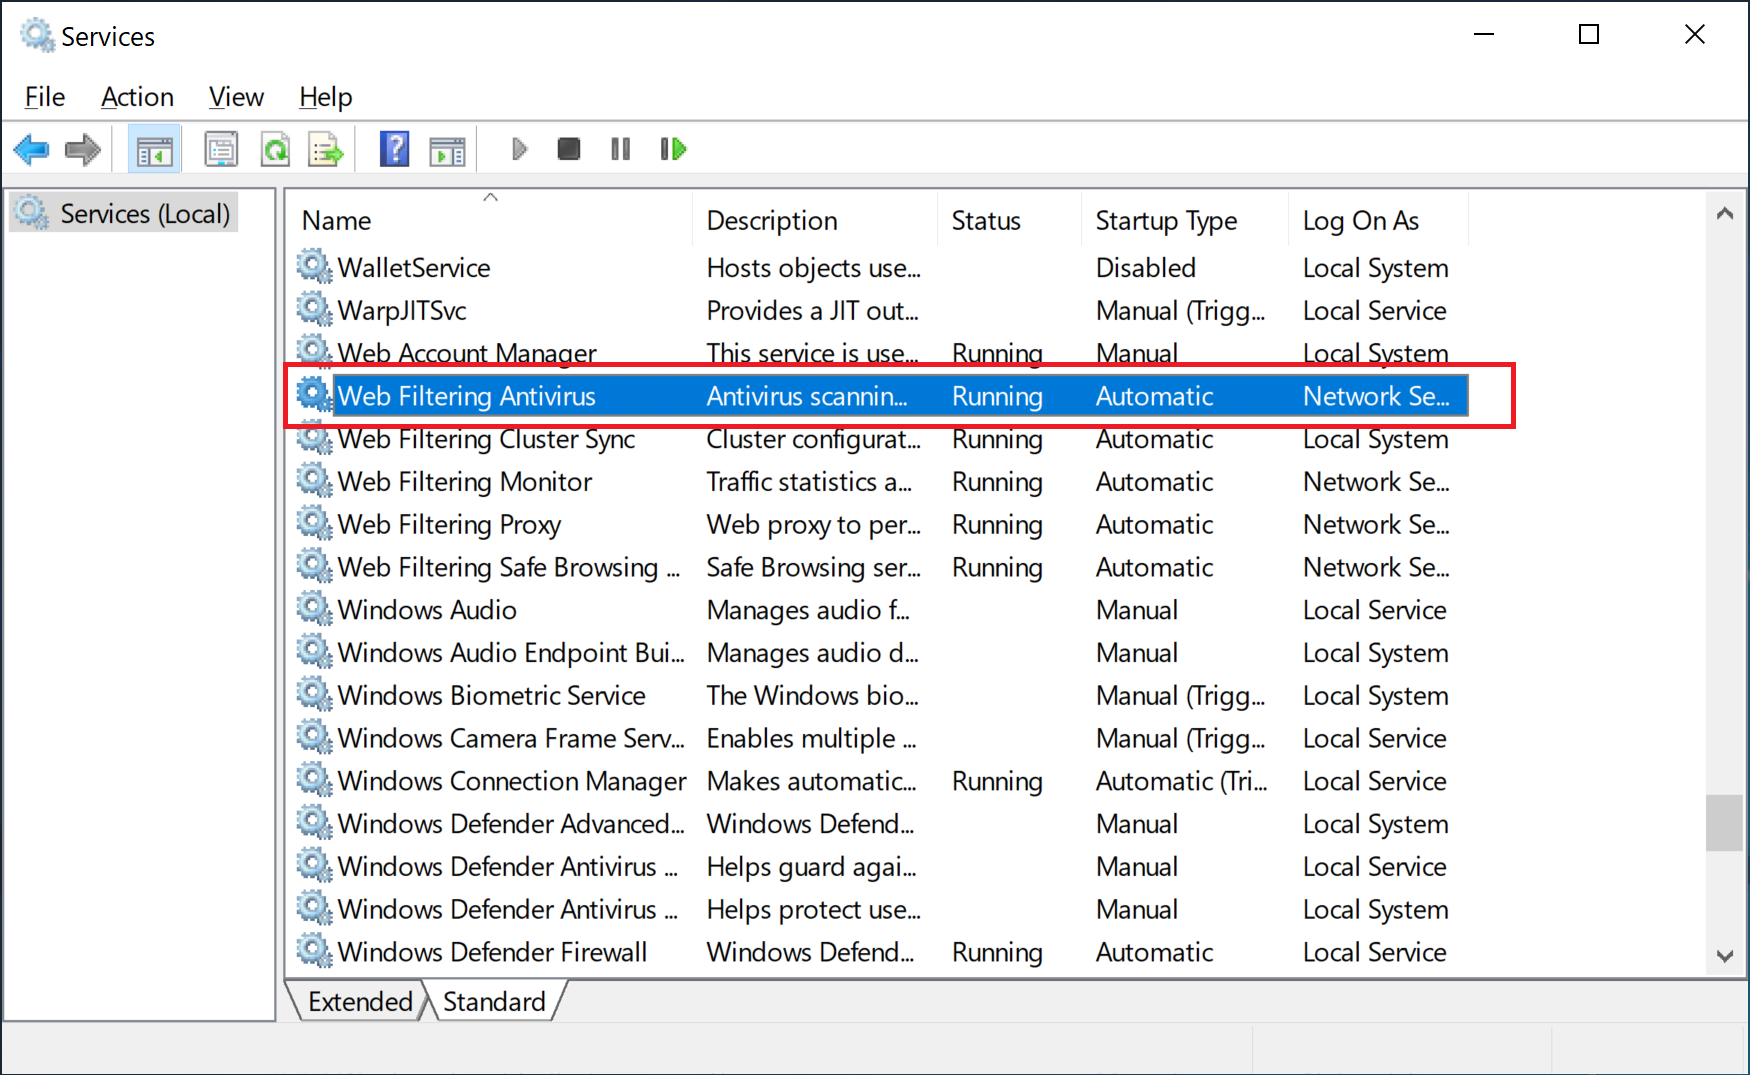Open the Properties toolbar icon
Image resolution: width=1750 pixels, height=1075 pixels.
[x=221, y=150]
